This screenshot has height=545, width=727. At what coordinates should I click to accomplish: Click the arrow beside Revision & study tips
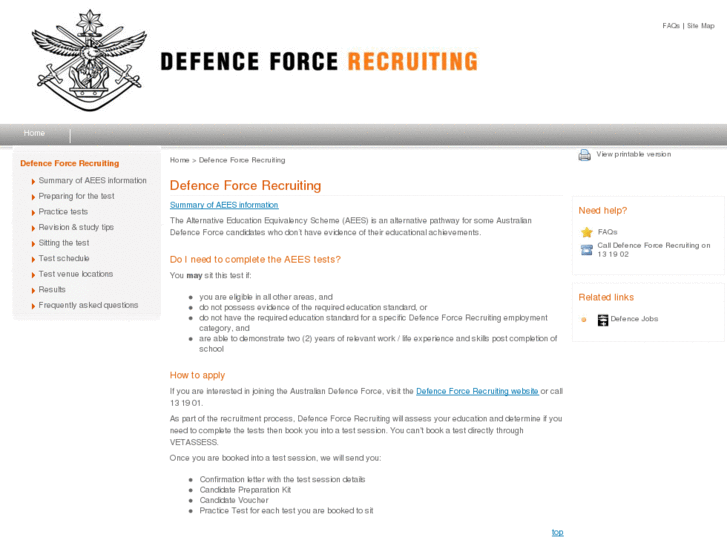(33, 228)
